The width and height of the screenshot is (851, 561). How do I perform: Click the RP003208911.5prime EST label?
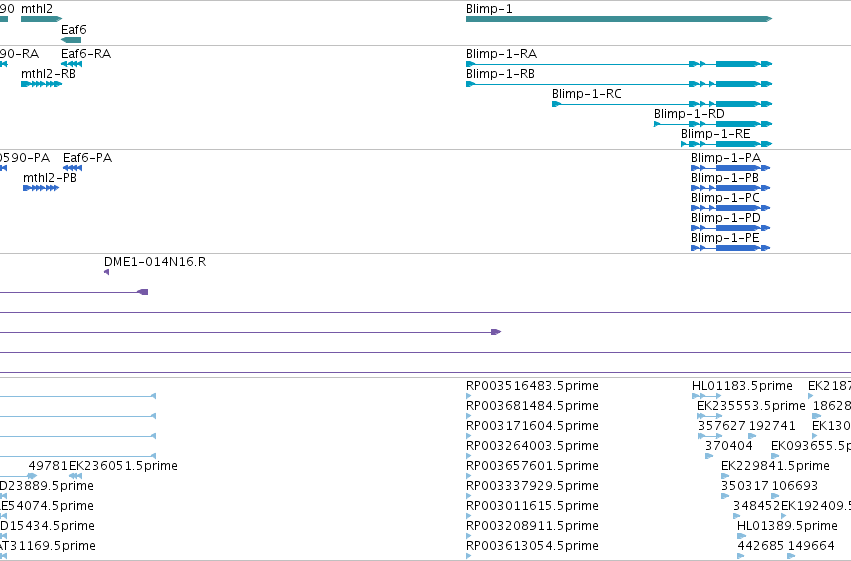coord(532,526)
